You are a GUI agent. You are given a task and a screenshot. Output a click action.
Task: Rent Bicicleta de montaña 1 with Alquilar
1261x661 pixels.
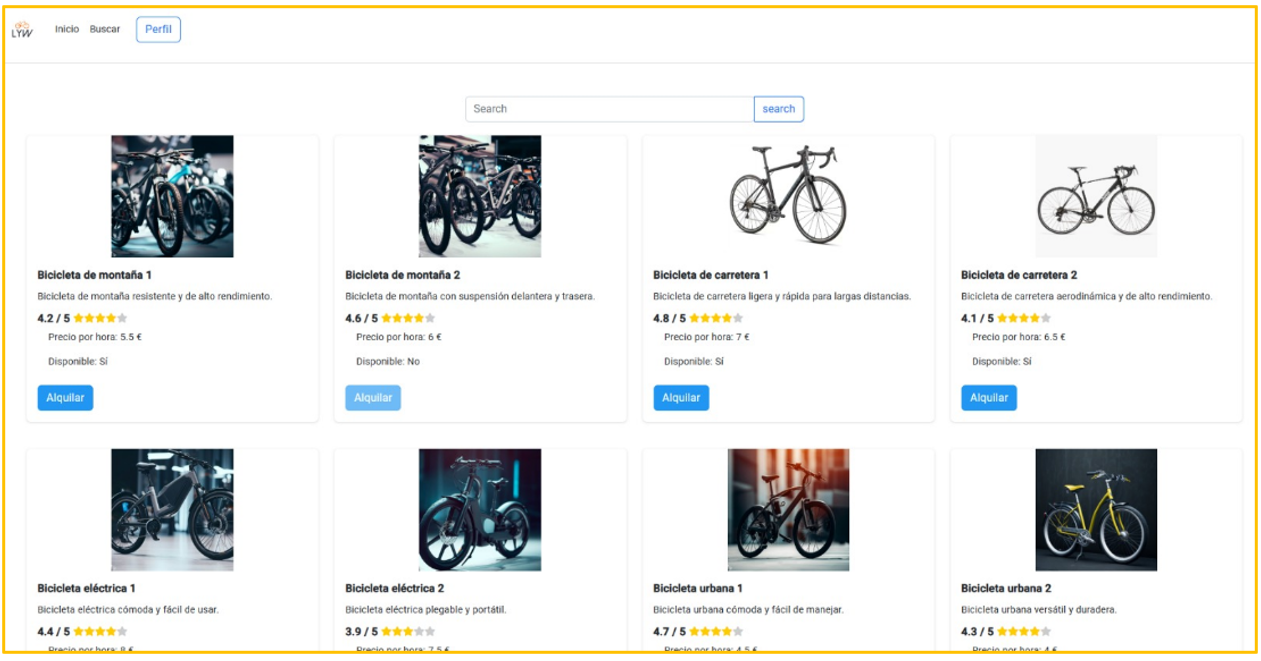(65, 398)
